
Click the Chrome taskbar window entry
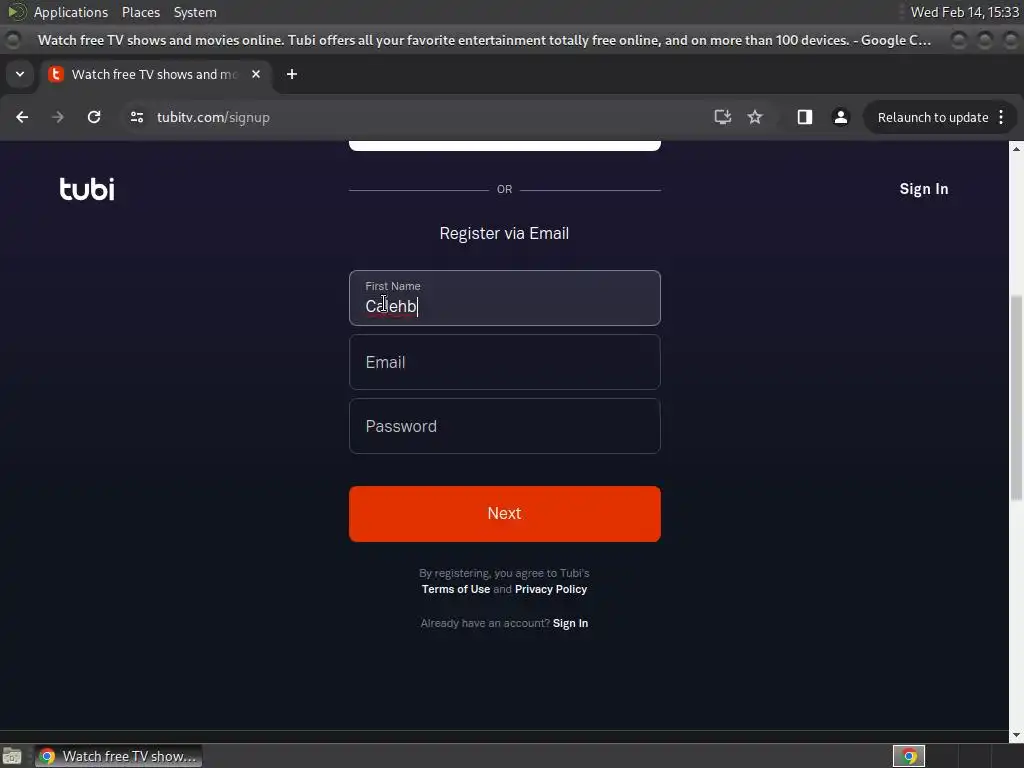[x=118, y=756]
